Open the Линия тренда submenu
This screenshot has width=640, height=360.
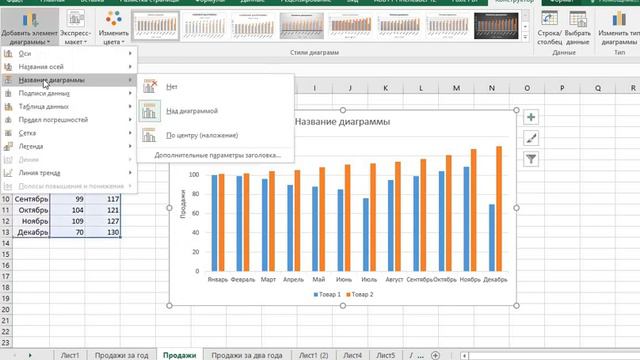point(69,173)
